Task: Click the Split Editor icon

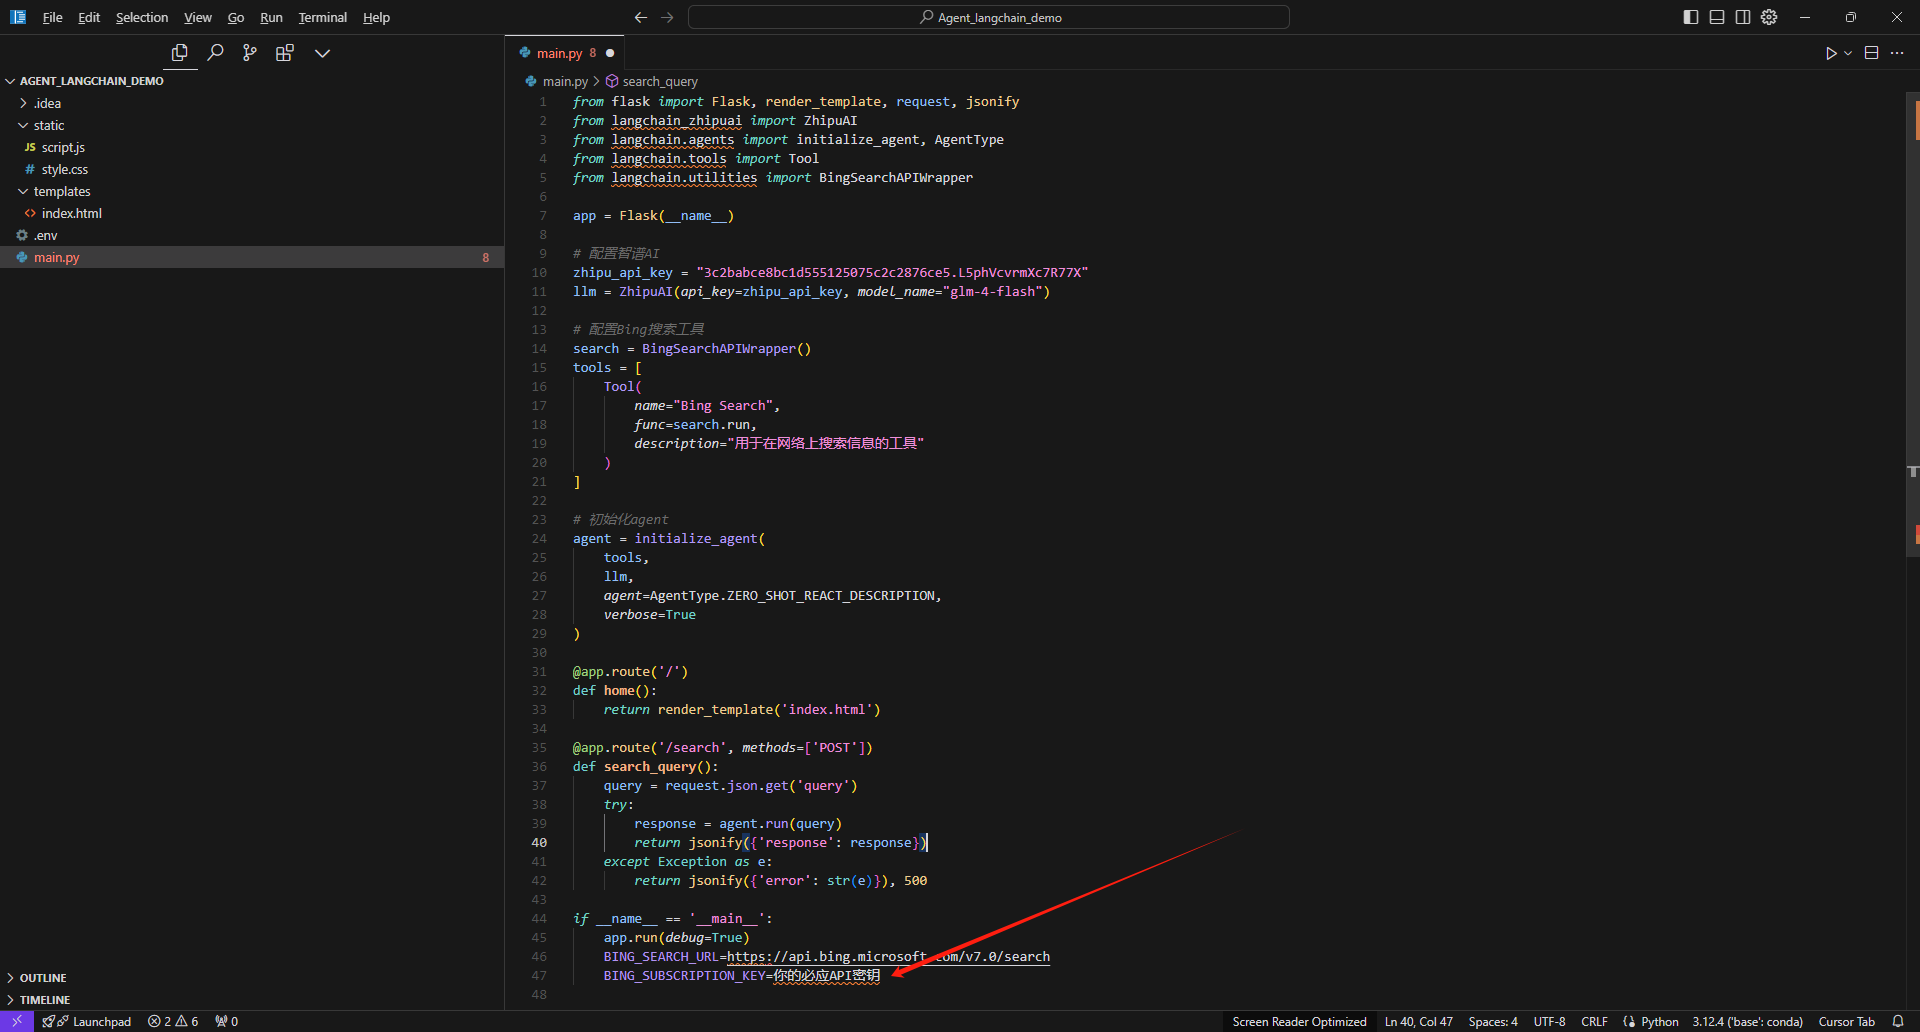Action: [1872, 53]
